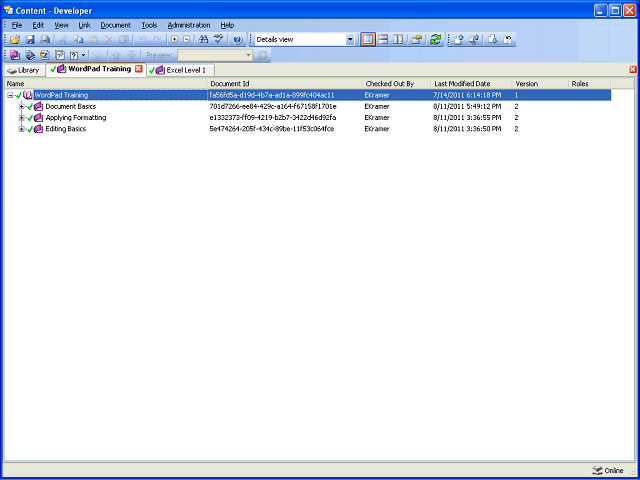The image size is (640, 480).
Task: Open the Tools menu
Action: 149,25
